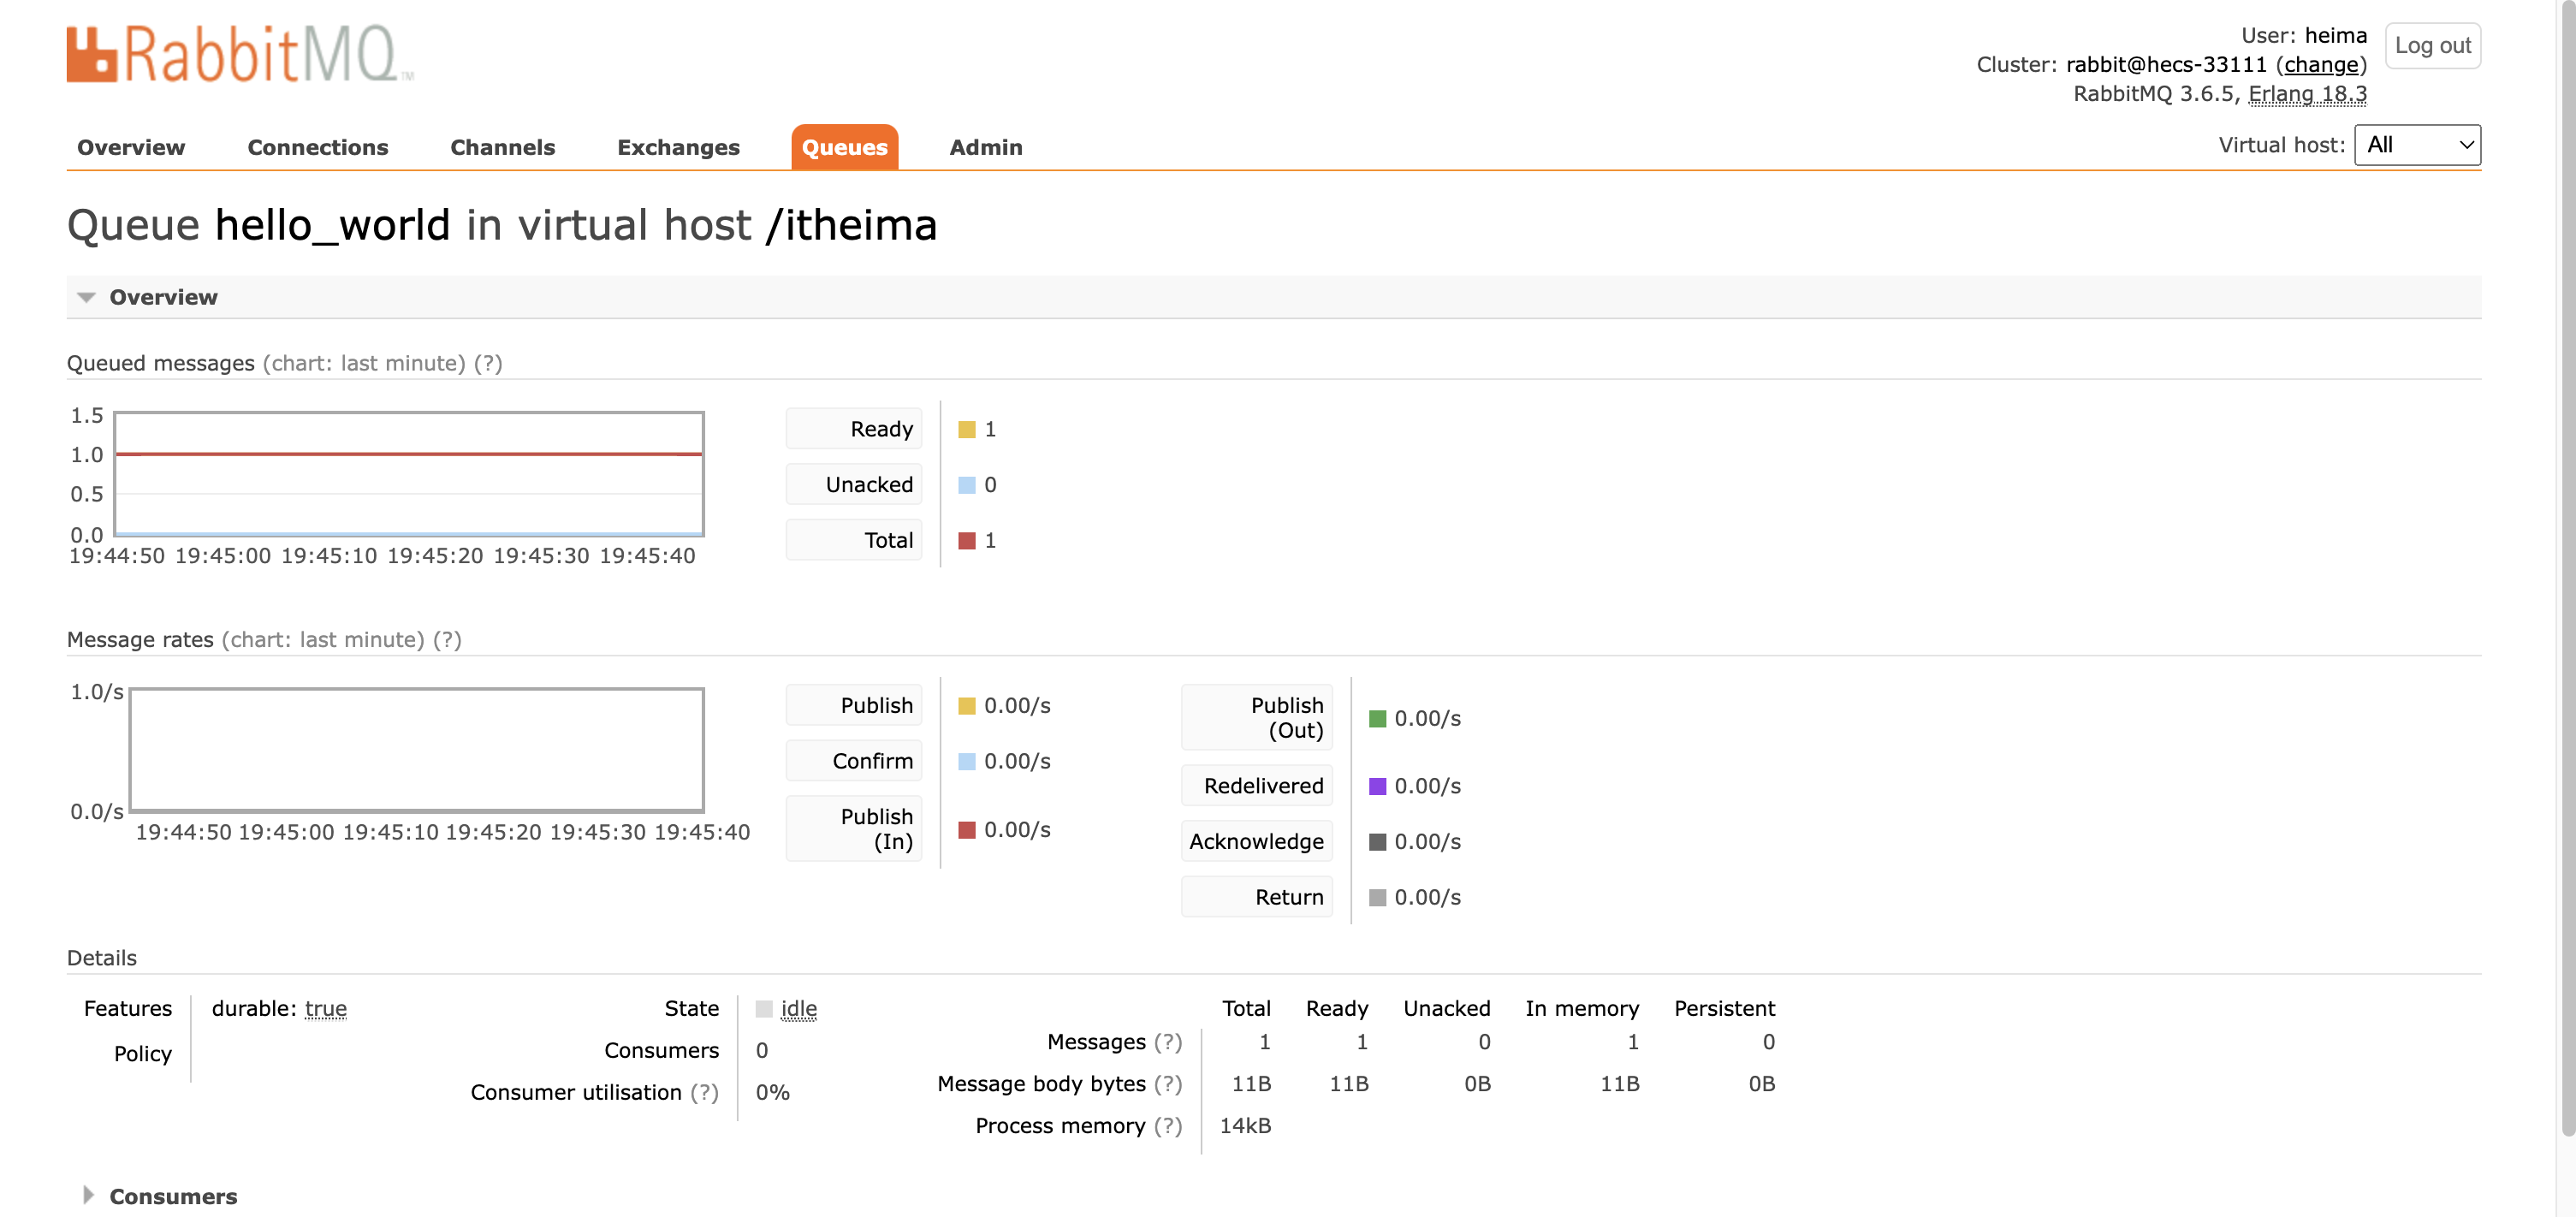Click the Erlang 18.3 version link

point(2306,94)
